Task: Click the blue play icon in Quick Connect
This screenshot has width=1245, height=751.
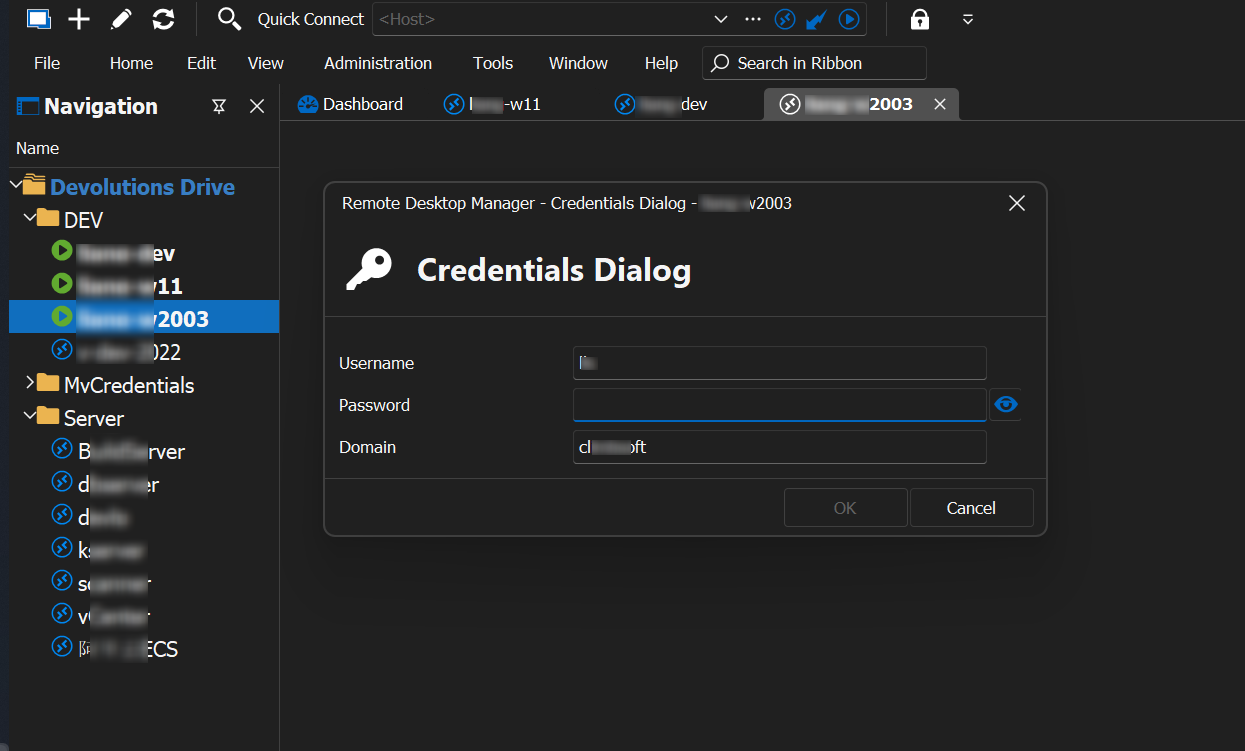Action: 849,19
